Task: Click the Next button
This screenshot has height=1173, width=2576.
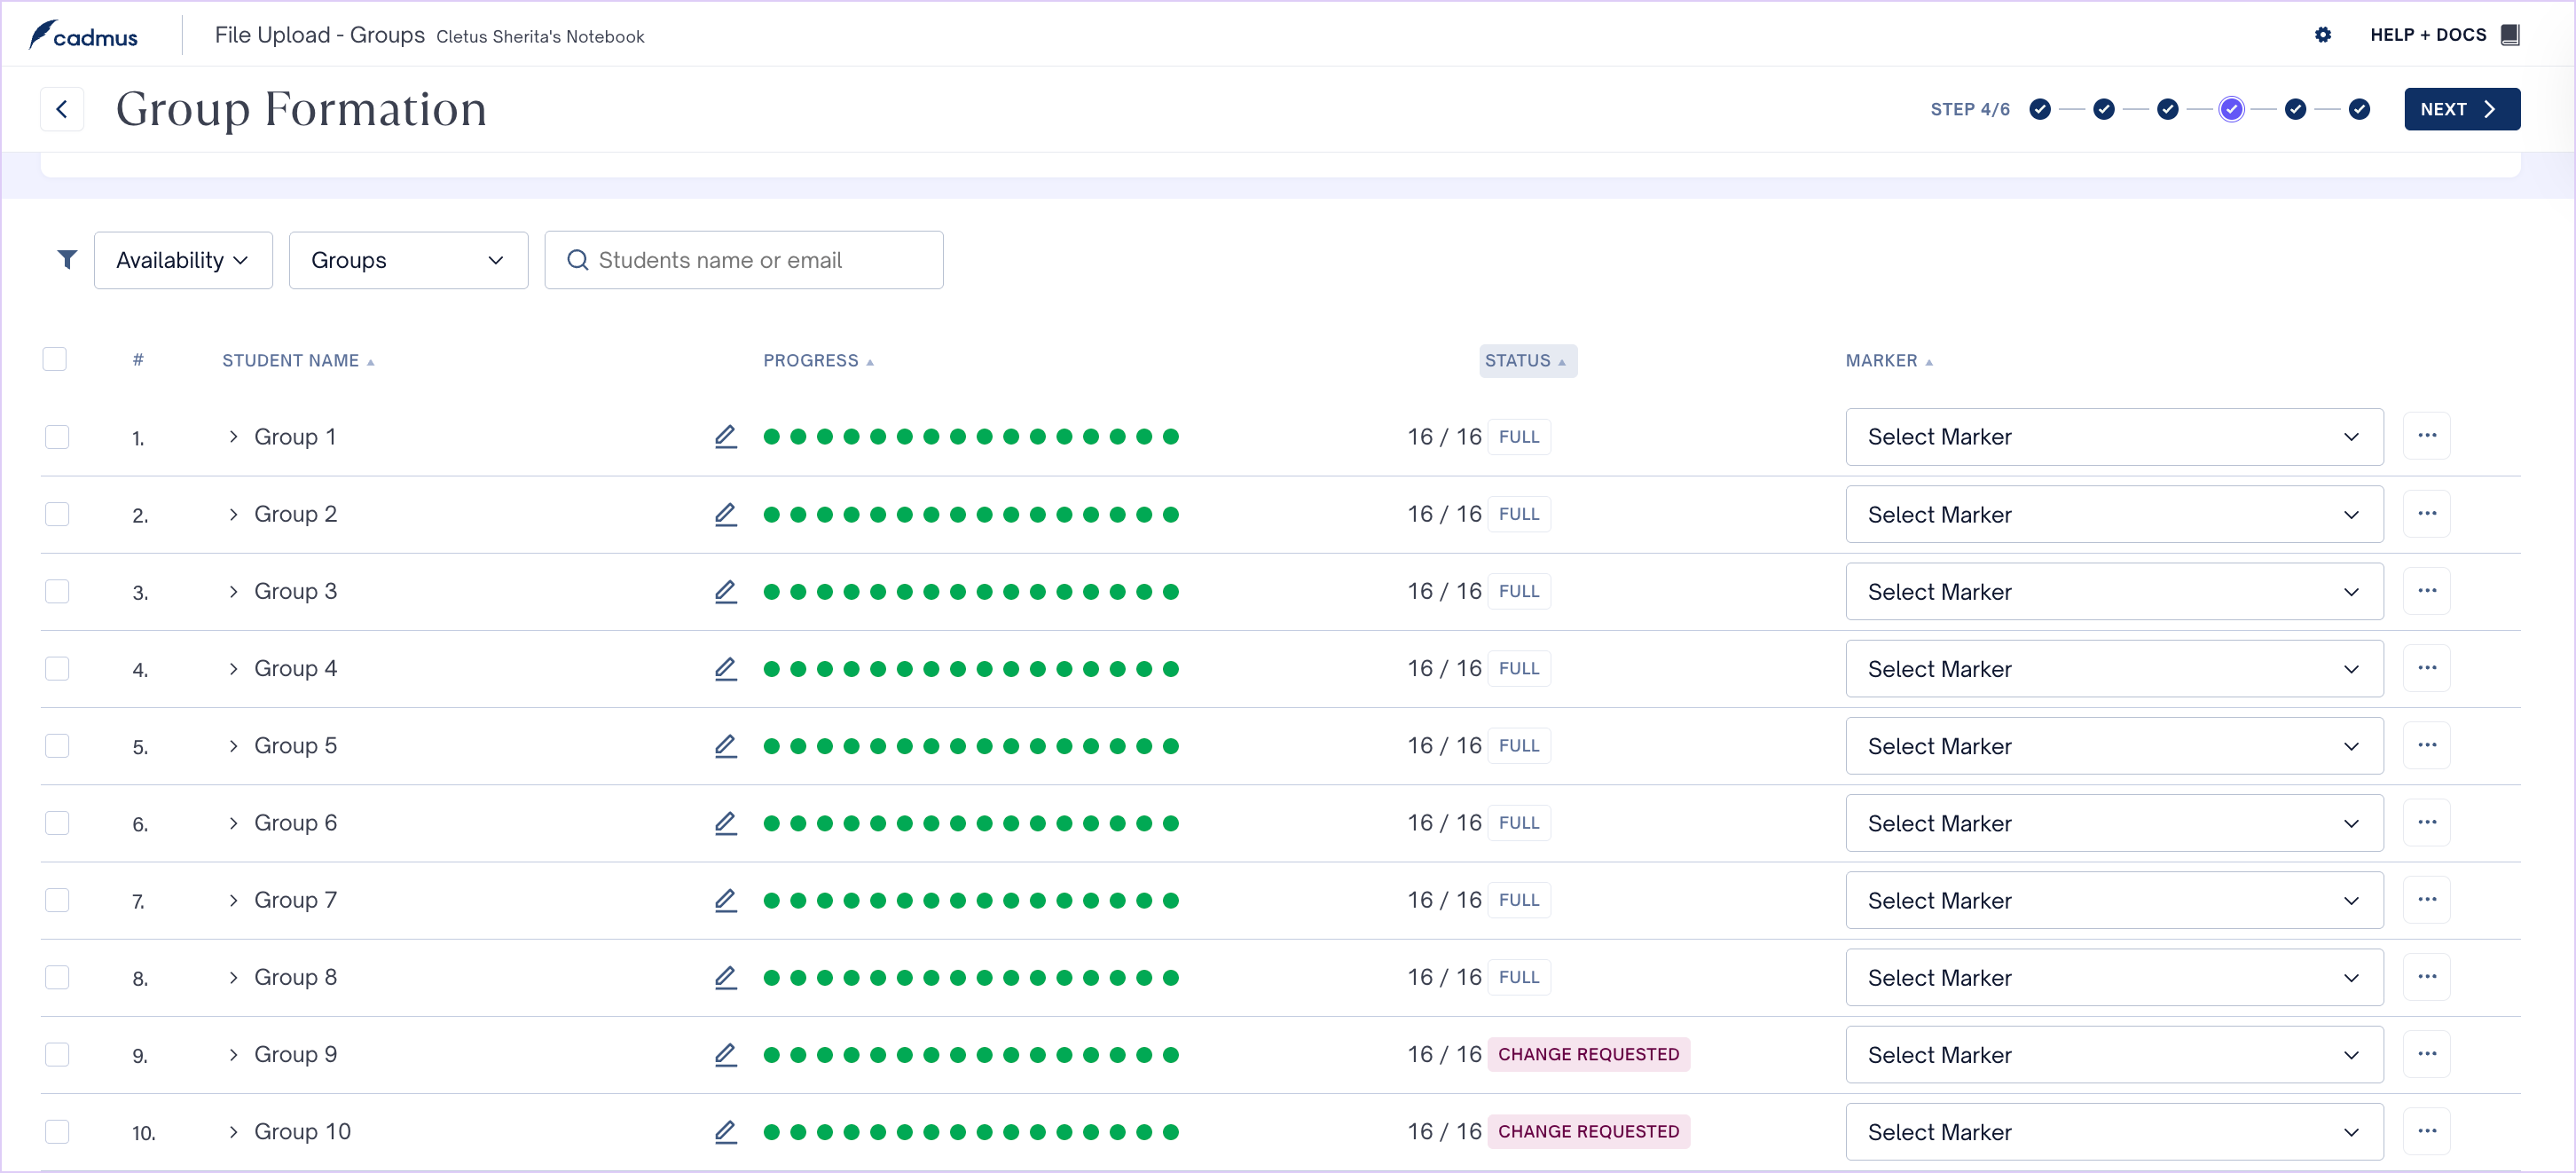Action: click(x=2460, y=109)
